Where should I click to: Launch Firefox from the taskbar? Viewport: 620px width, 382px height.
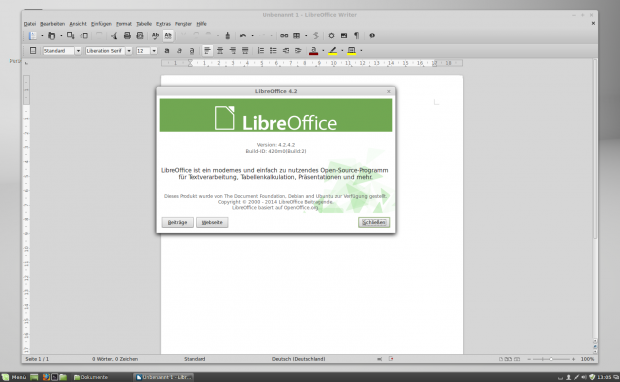pyautogui.click(x=46, y=377)
